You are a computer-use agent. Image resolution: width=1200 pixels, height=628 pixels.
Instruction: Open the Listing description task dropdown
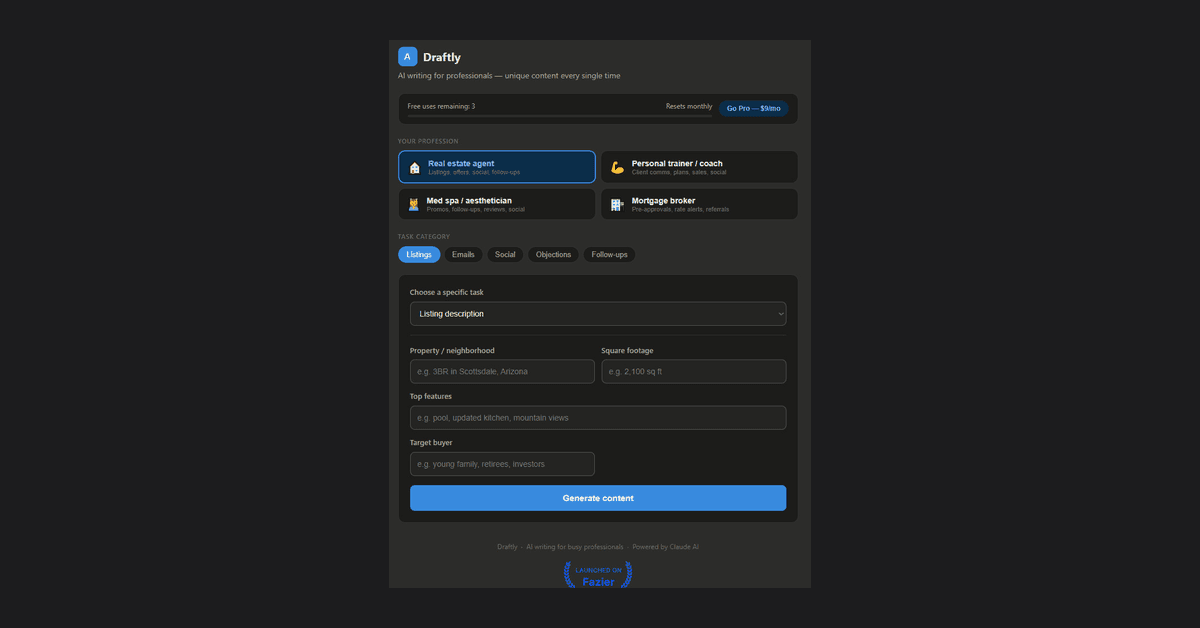pos(598,314)
